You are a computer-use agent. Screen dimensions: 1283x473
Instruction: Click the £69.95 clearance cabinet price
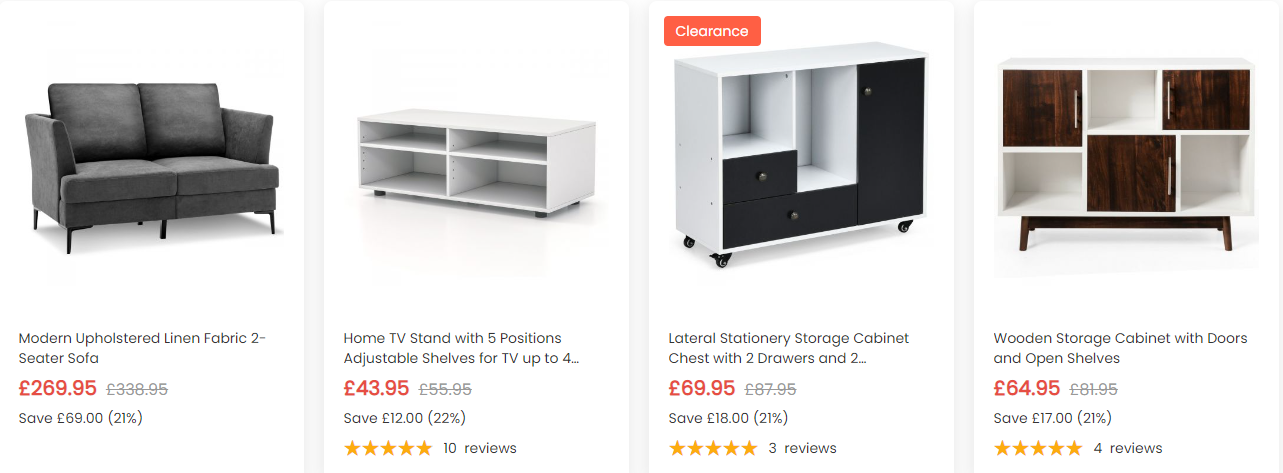pyautogui.click(x=701, y=388)
